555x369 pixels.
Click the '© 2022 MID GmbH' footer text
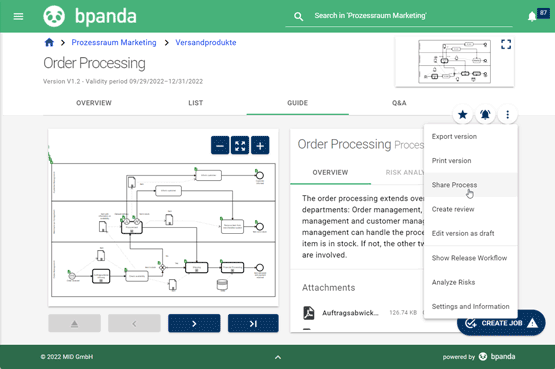(67, 357)
